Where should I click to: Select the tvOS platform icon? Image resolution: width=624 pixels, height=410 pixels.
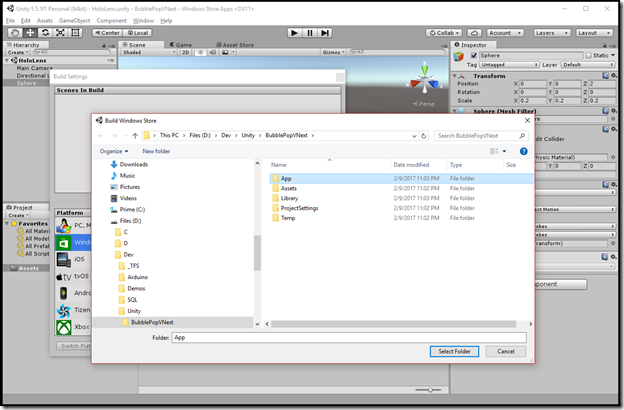64,277
